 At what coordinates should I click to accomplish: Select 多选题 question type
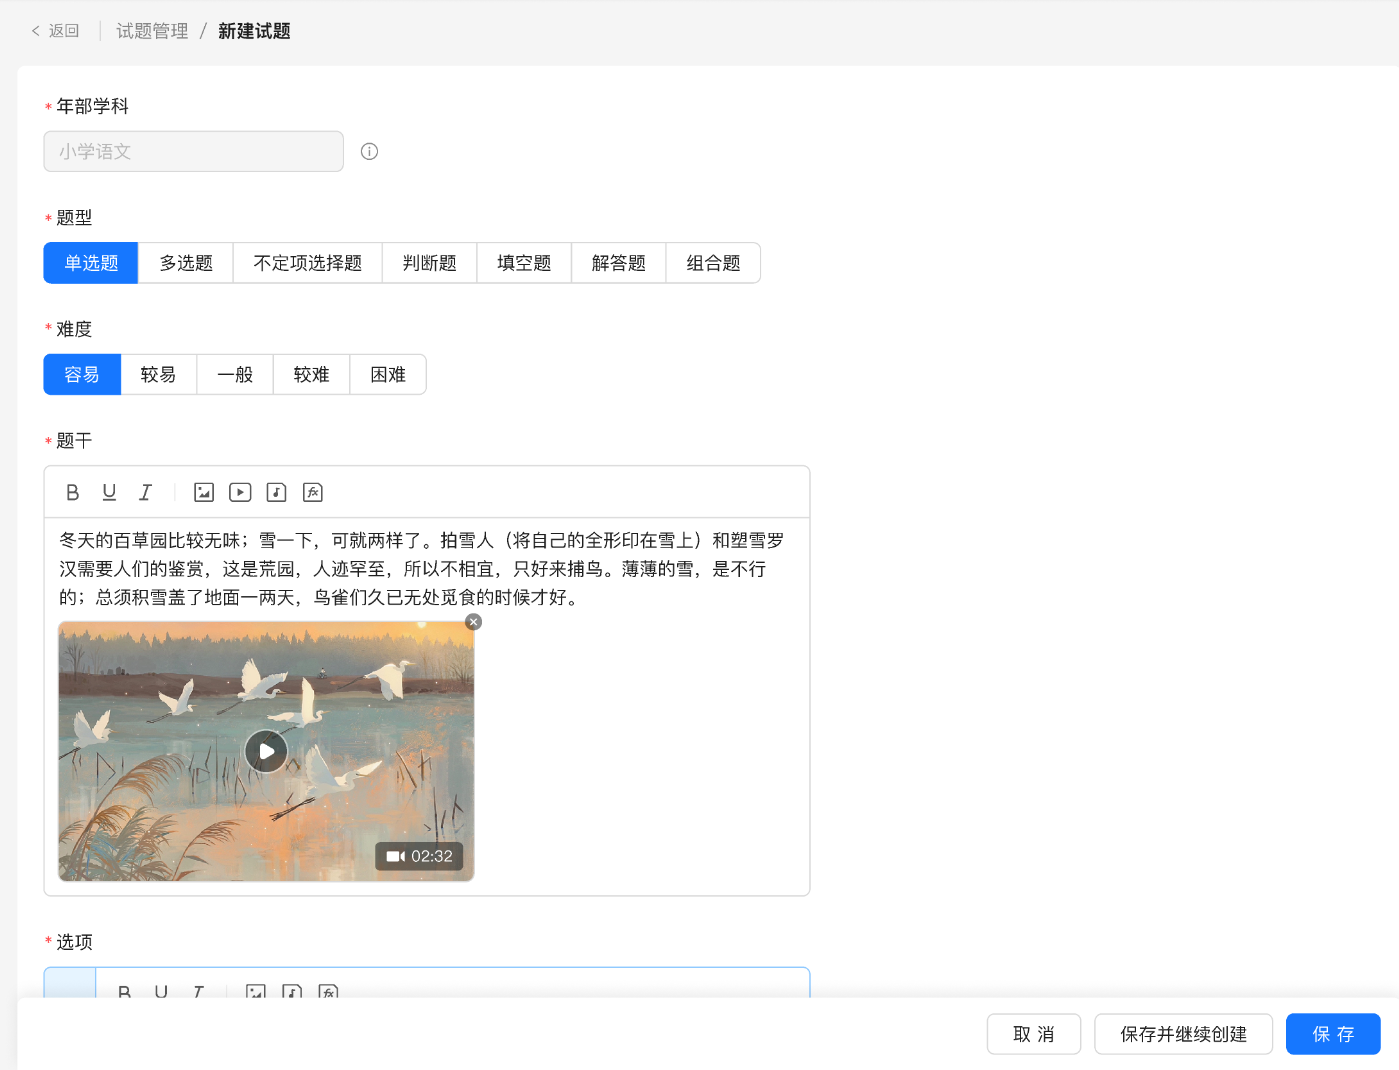click(x=186, y=263)
